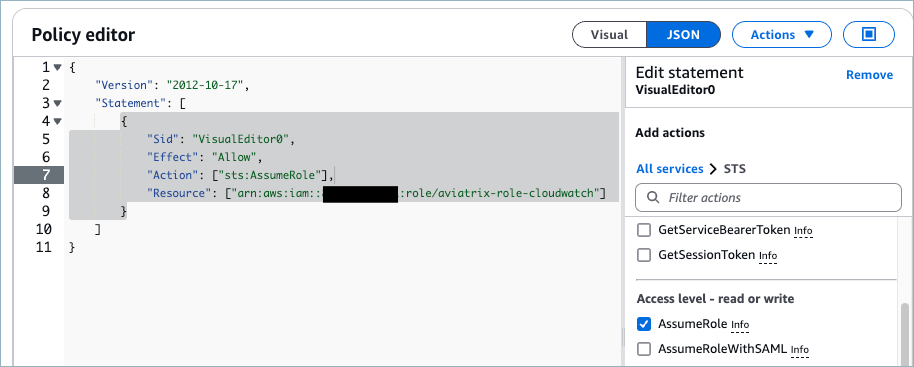Collapse the fold arrow on line 4
The height and width of the screenshot is (367, 914).
click(57, 121)
